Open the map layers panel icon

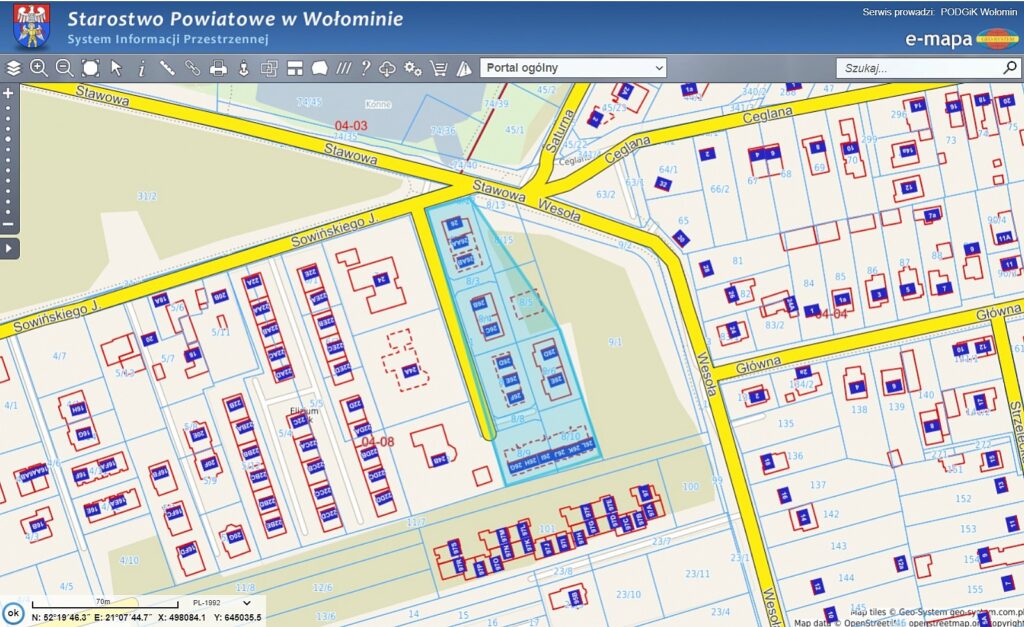tap(13, 68)
